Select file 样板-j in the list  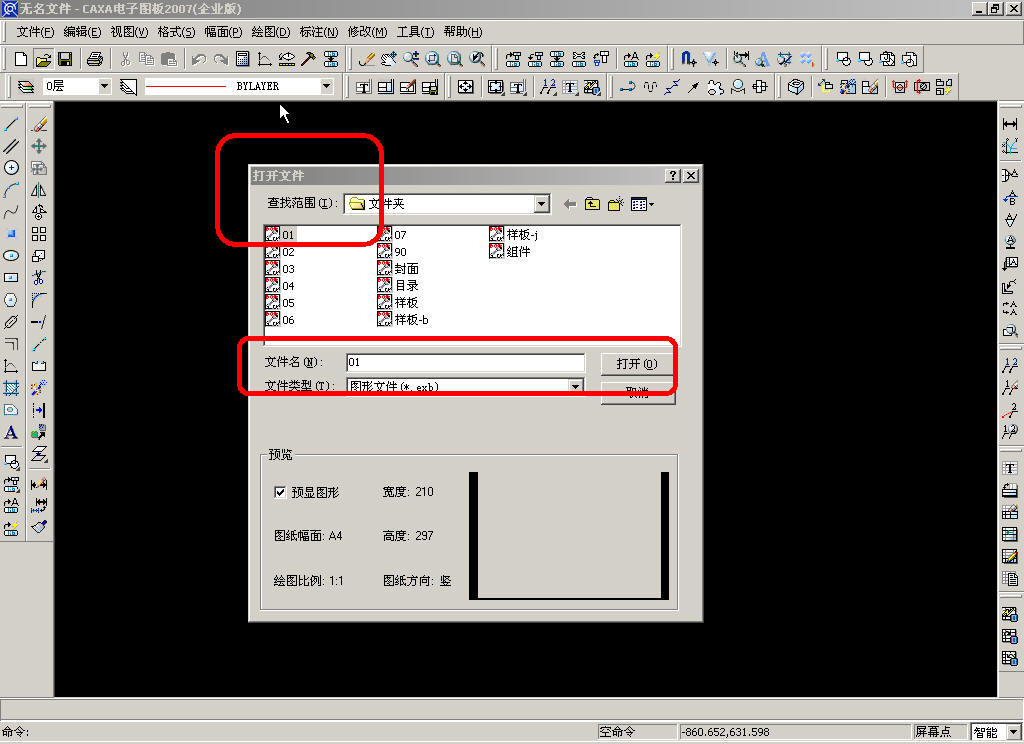(514, 235)
